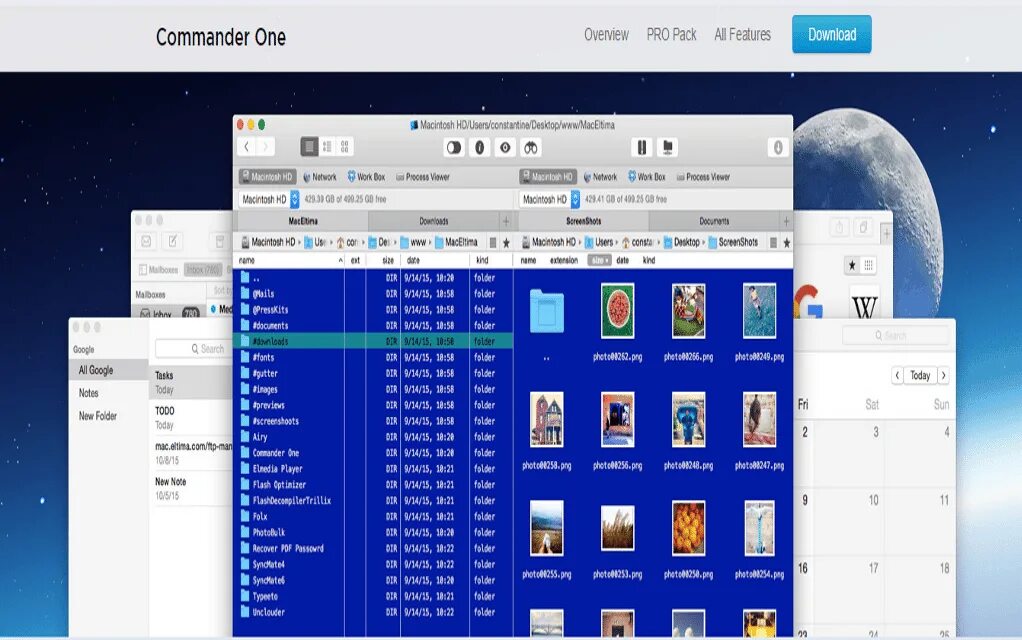
Task: Add a new tab in right pane
Action: (786, 221)
